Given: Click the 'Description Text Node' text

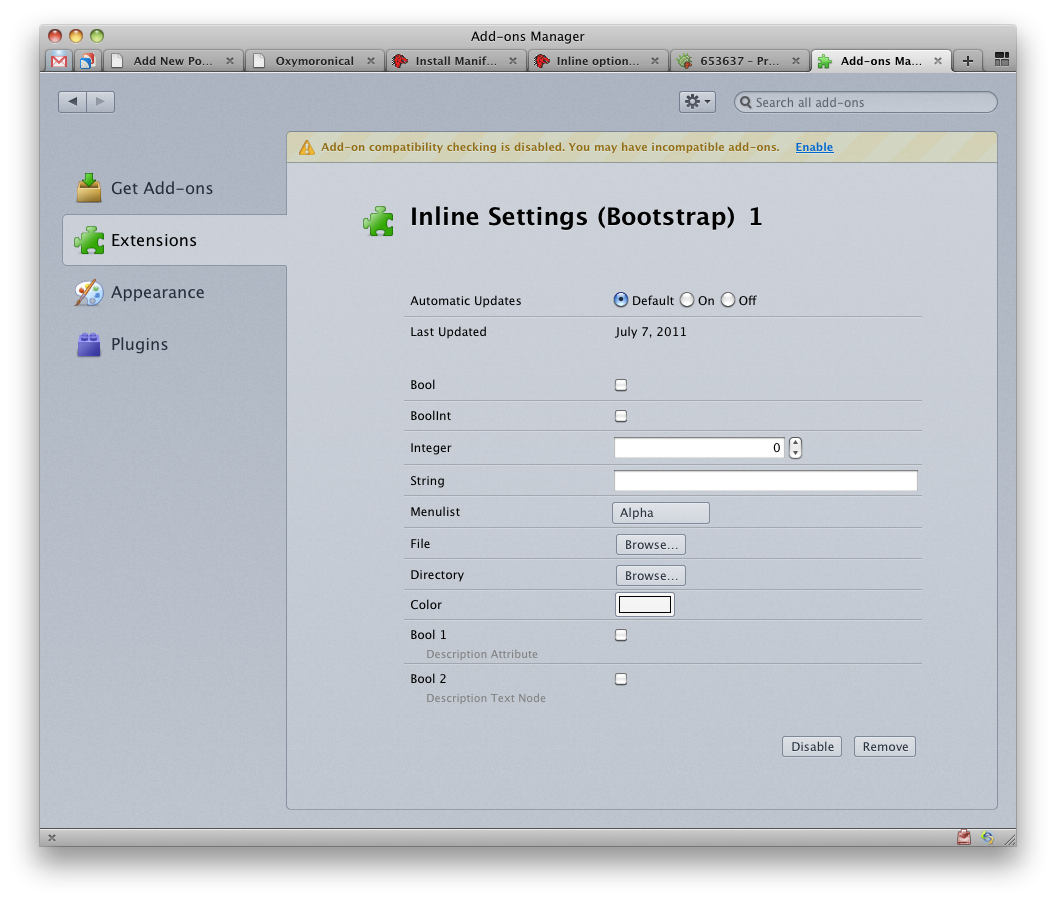Looking at the screenshot, I should (x=486, y=698).
